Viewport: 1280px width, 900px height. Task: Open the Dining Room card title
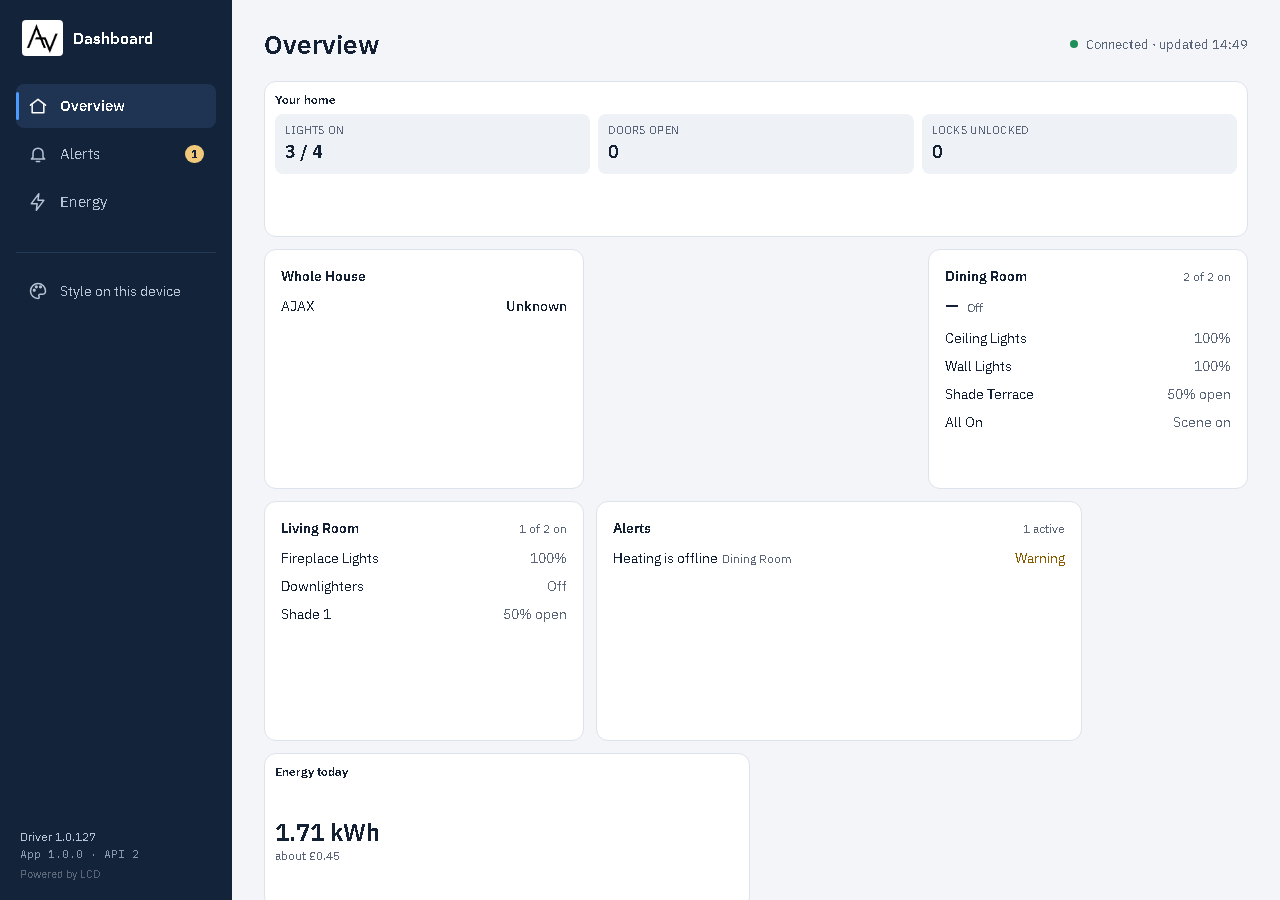pos(986,276)
